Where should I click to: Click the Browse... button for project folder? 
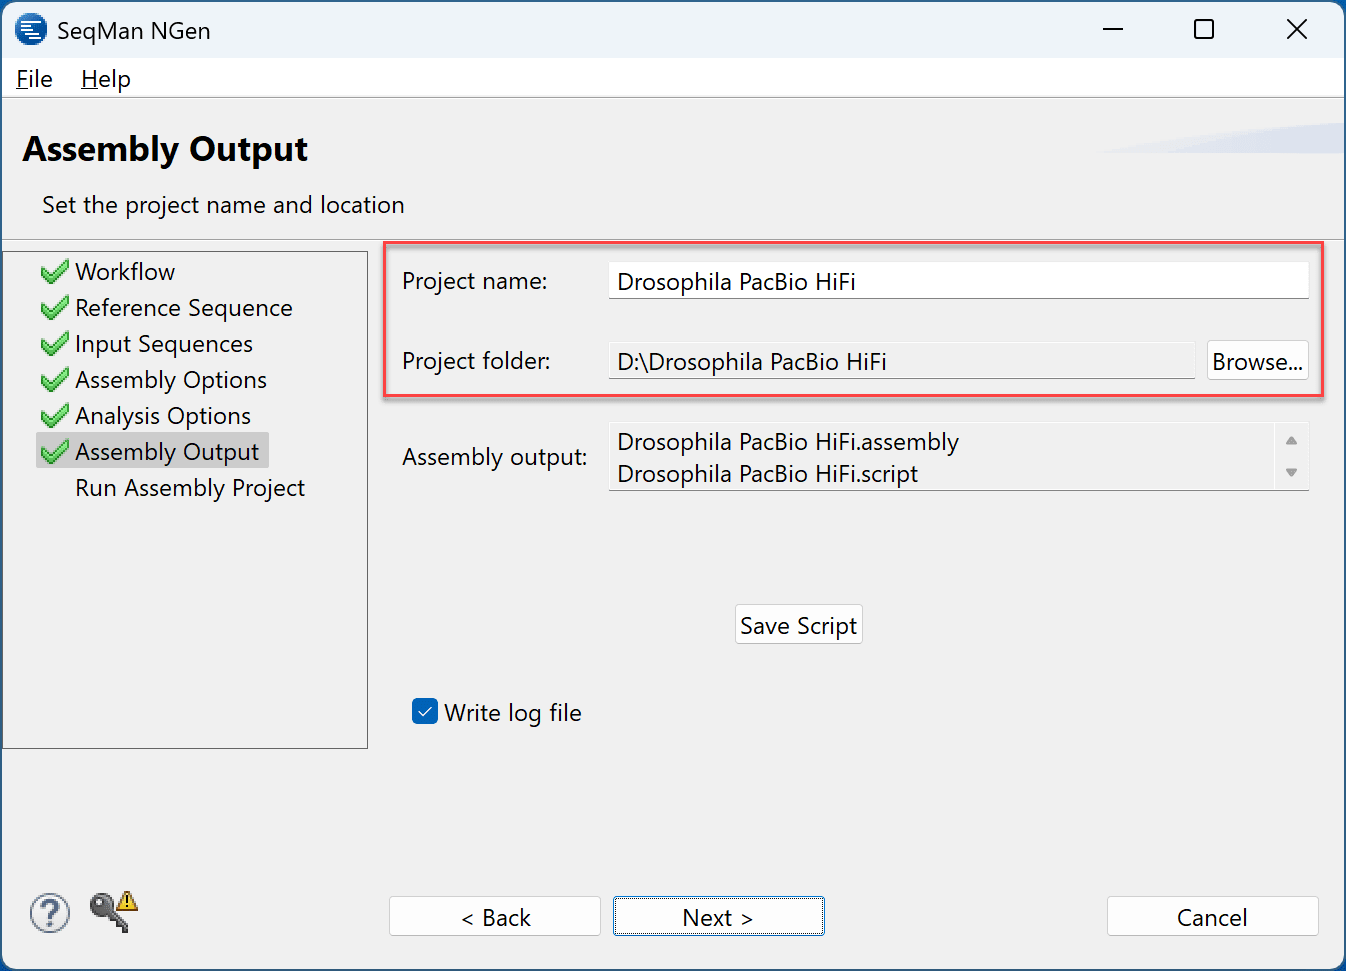[1257, 361]
